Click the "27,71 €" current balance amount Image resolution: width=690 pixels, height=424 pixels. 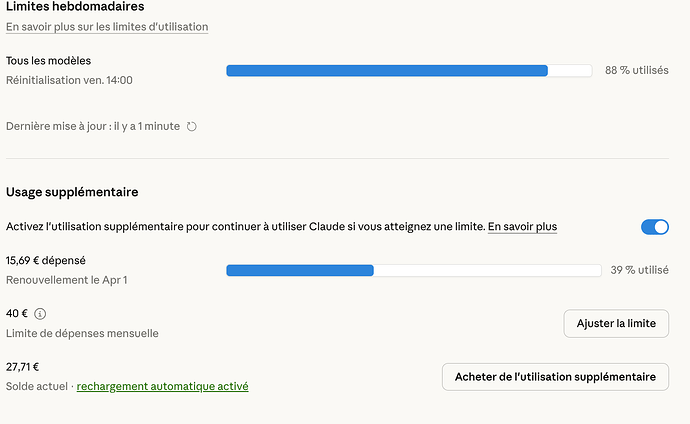23,367
